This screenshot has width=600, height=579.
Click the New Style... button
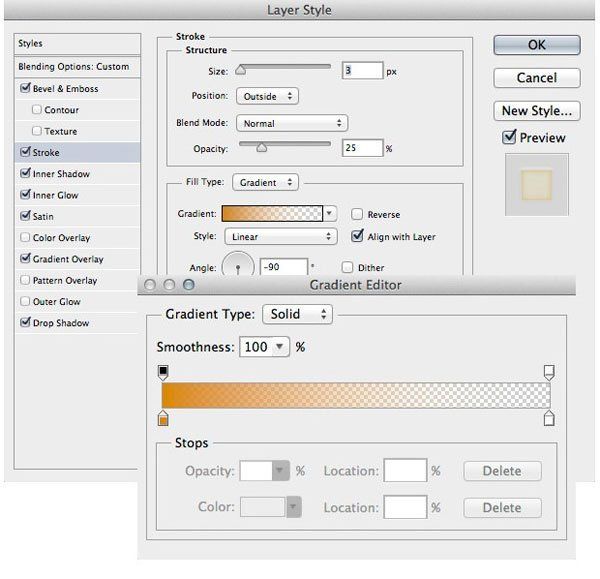536,111
